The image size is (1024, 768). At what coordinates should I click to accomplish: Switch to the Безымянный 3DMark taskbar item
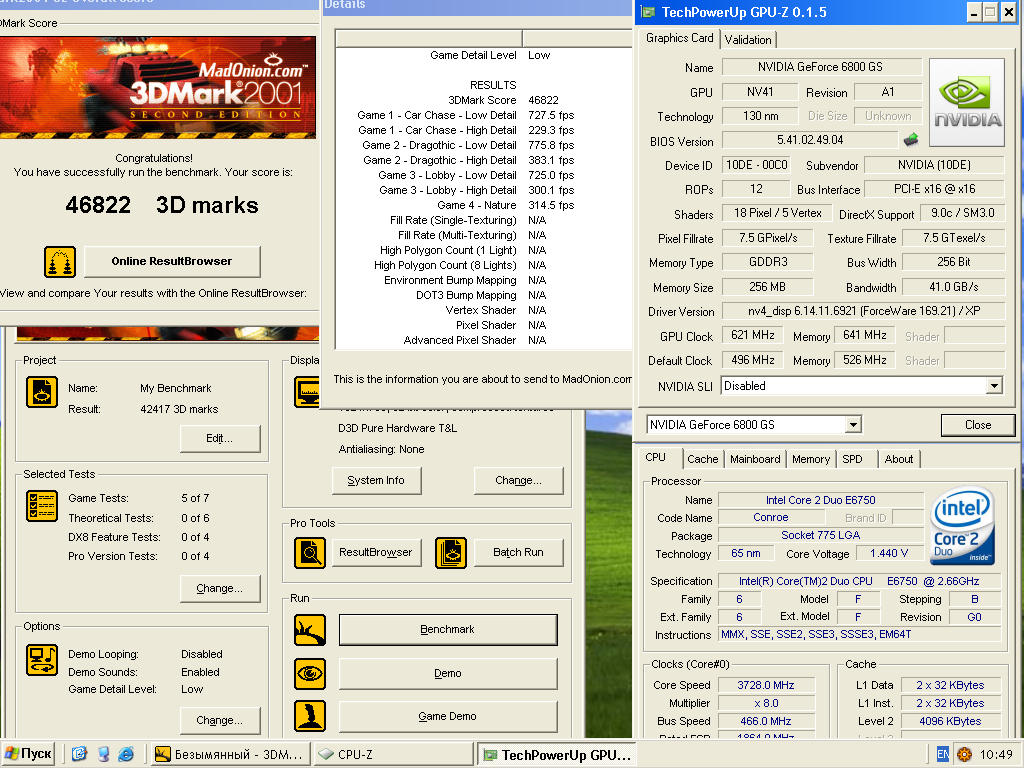tap(230, 755)
